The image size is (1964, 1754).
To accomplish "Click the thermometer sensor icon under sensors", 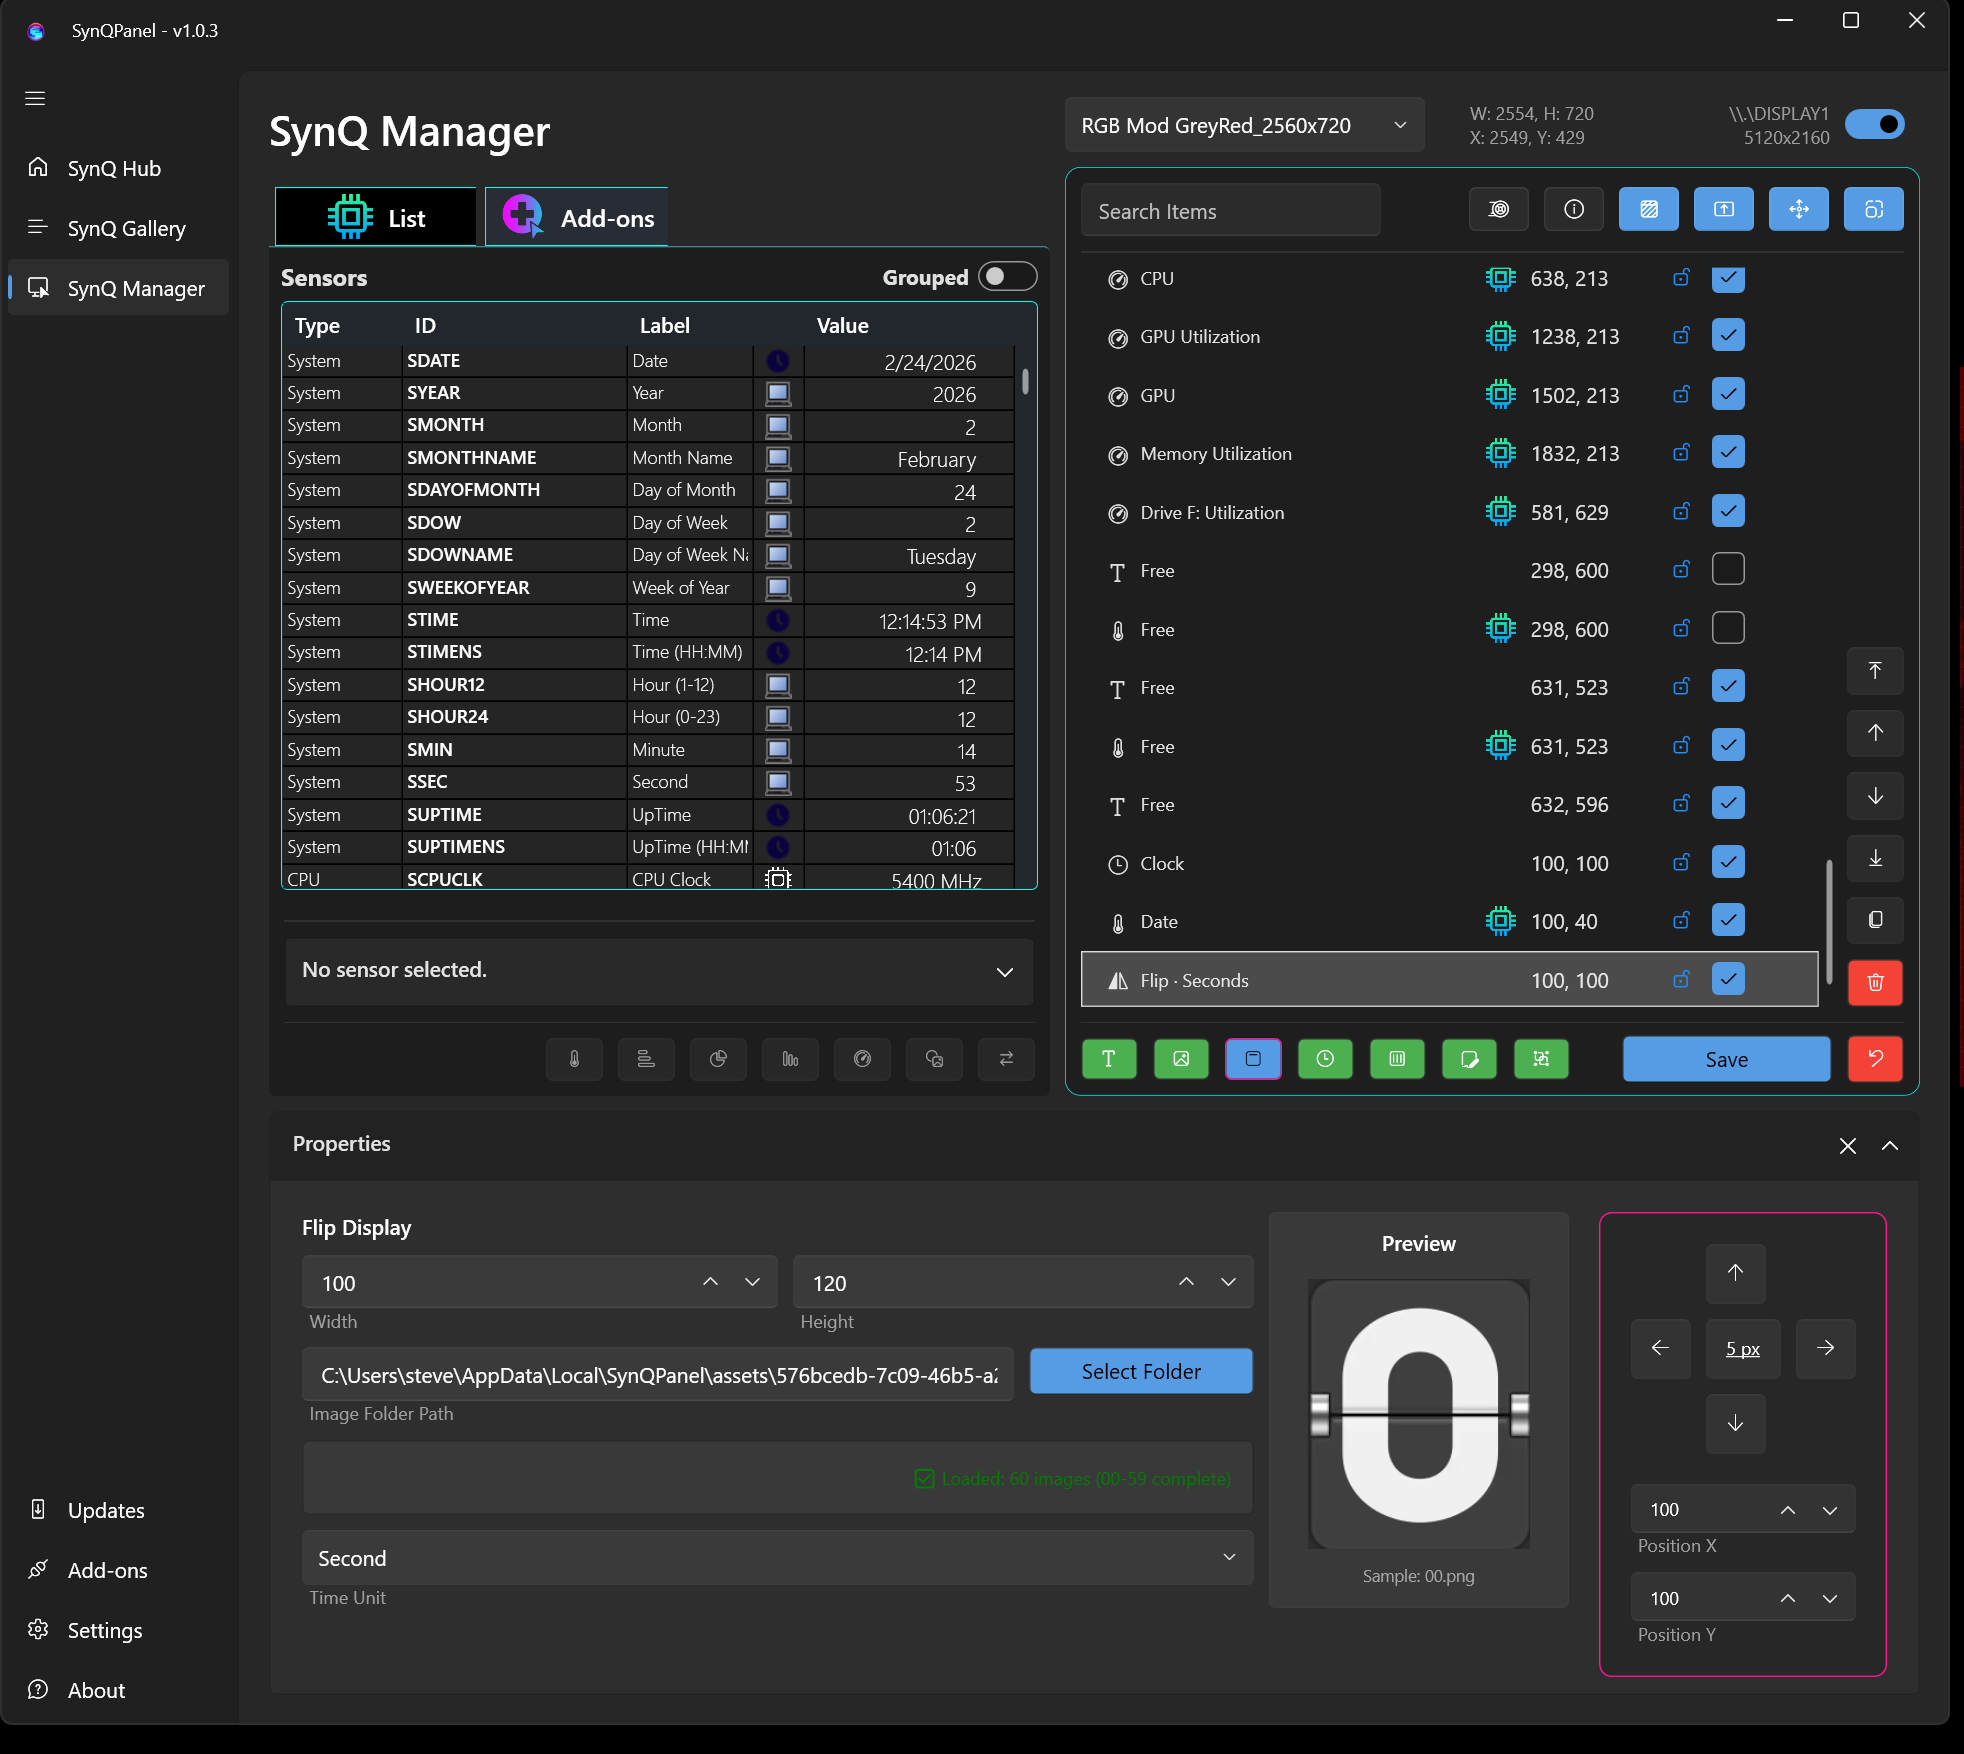I will [x=574, y=1059].
